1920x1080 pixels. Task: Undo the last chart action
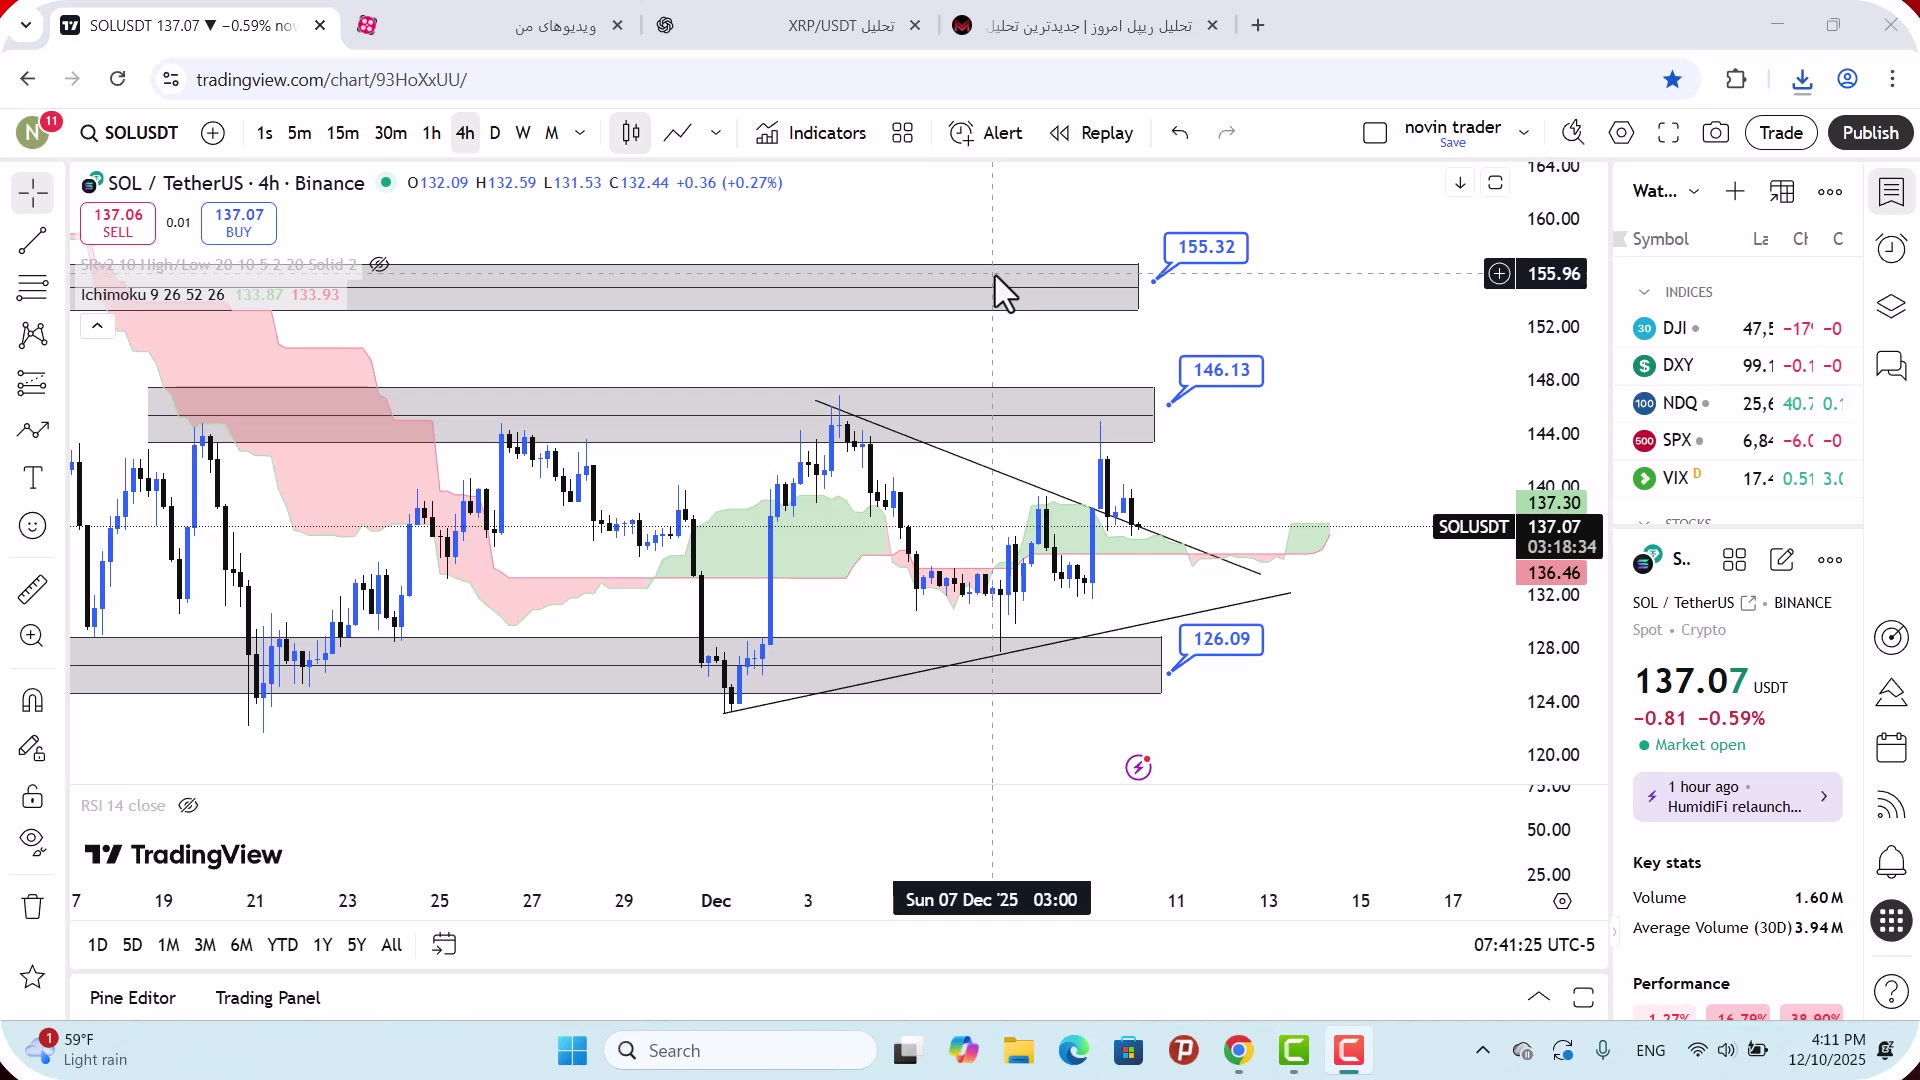point(1180,133)
